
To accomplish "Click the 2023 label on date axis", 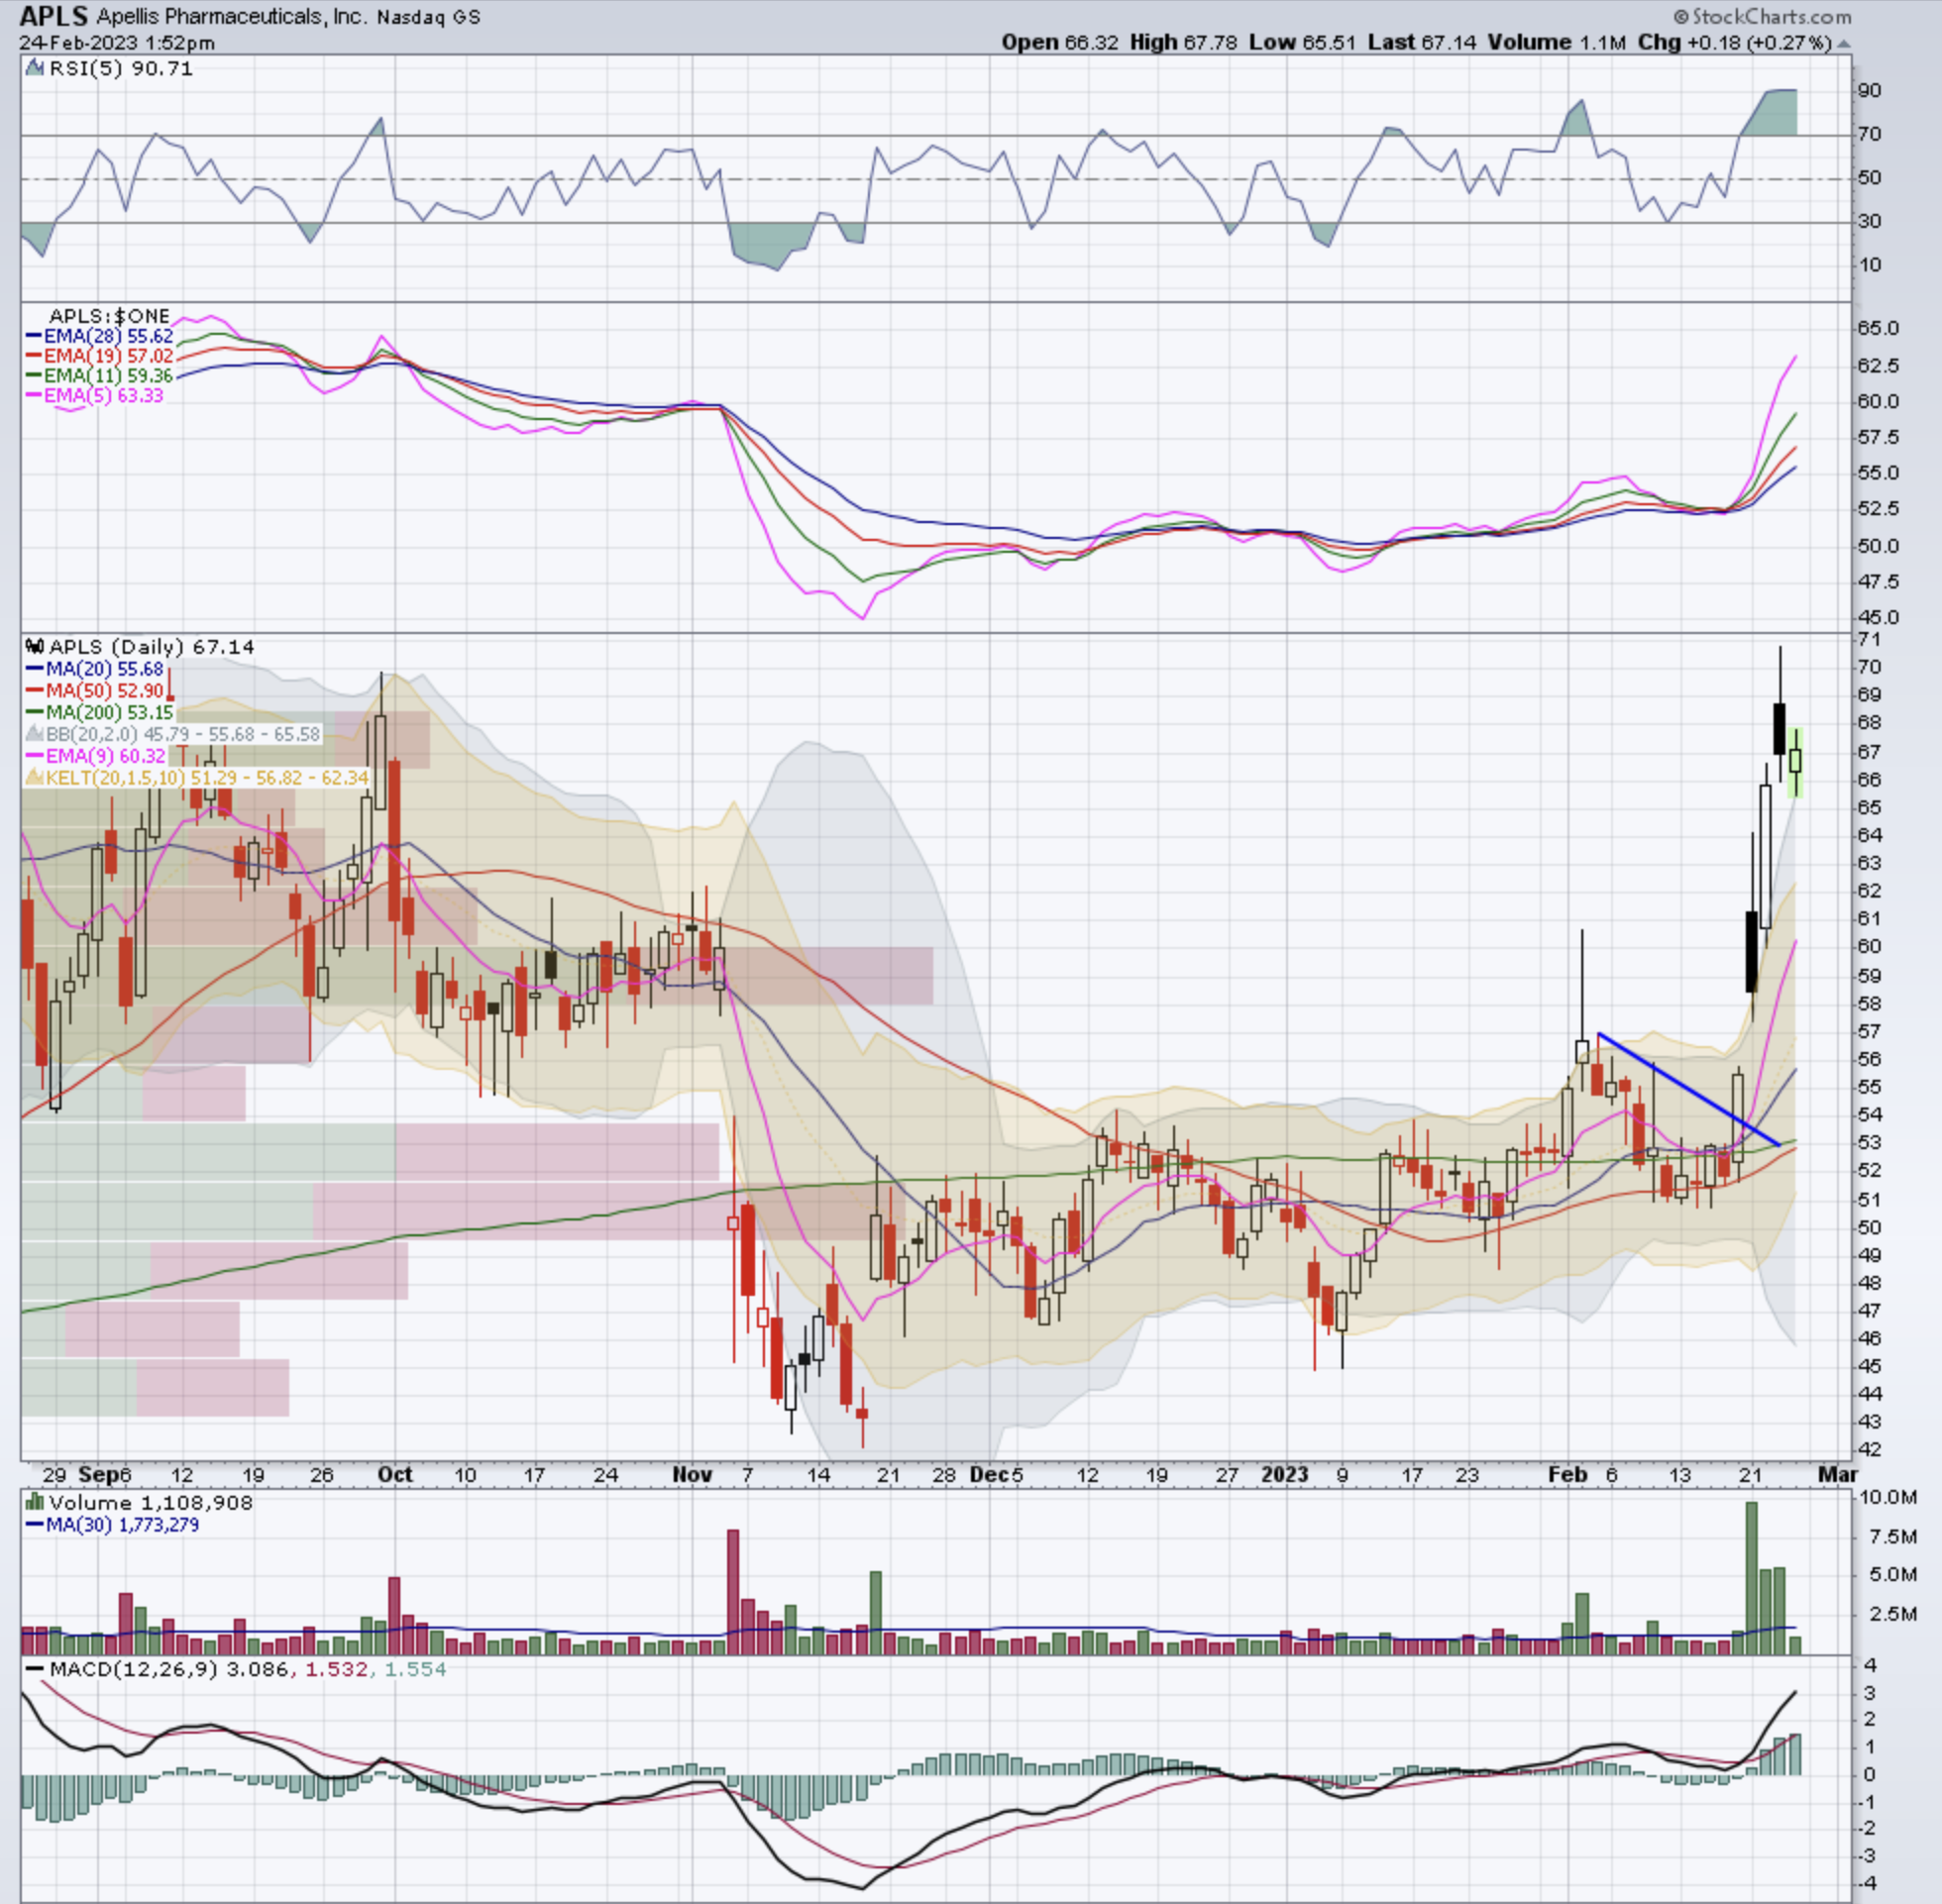I will point(1285,1475).
